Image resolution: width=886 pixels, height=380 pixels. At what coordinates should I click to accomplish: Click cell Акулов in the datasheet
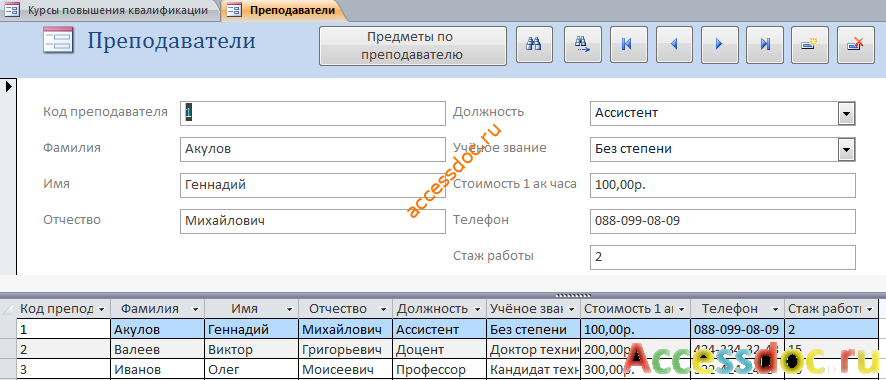point(158,329)
